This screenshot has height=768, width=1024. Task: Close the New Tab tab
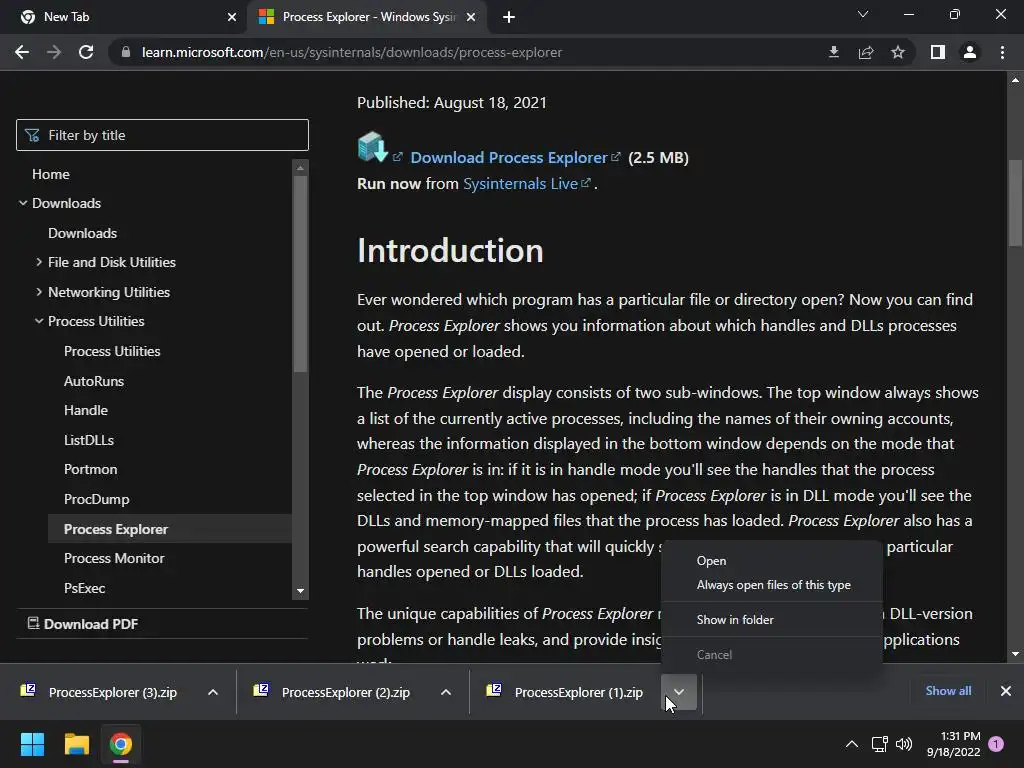tap(232, 17)
